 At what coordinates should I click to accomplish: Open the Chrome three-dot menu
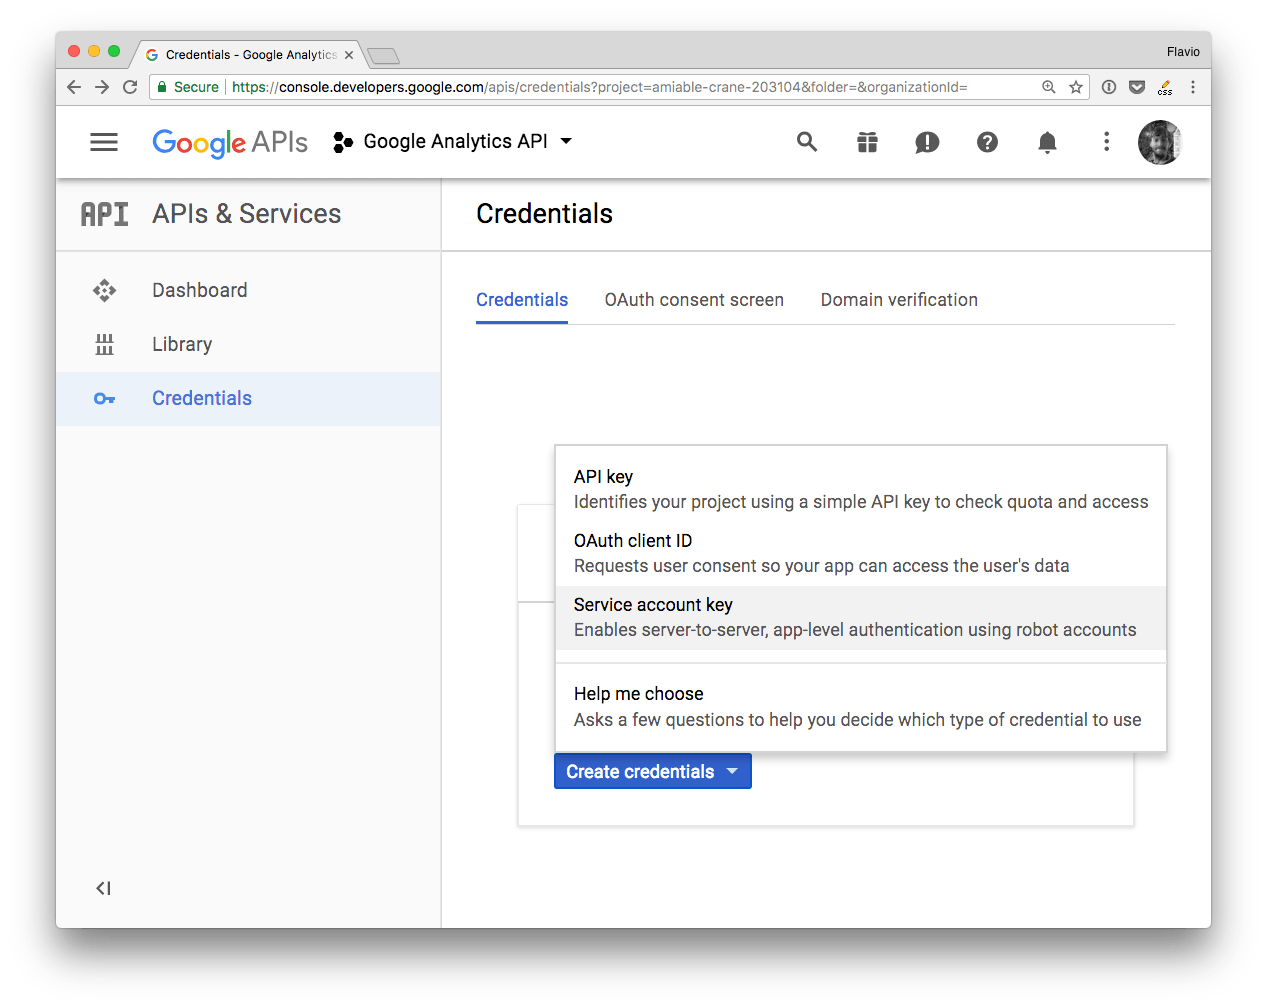coord(1193,87)
